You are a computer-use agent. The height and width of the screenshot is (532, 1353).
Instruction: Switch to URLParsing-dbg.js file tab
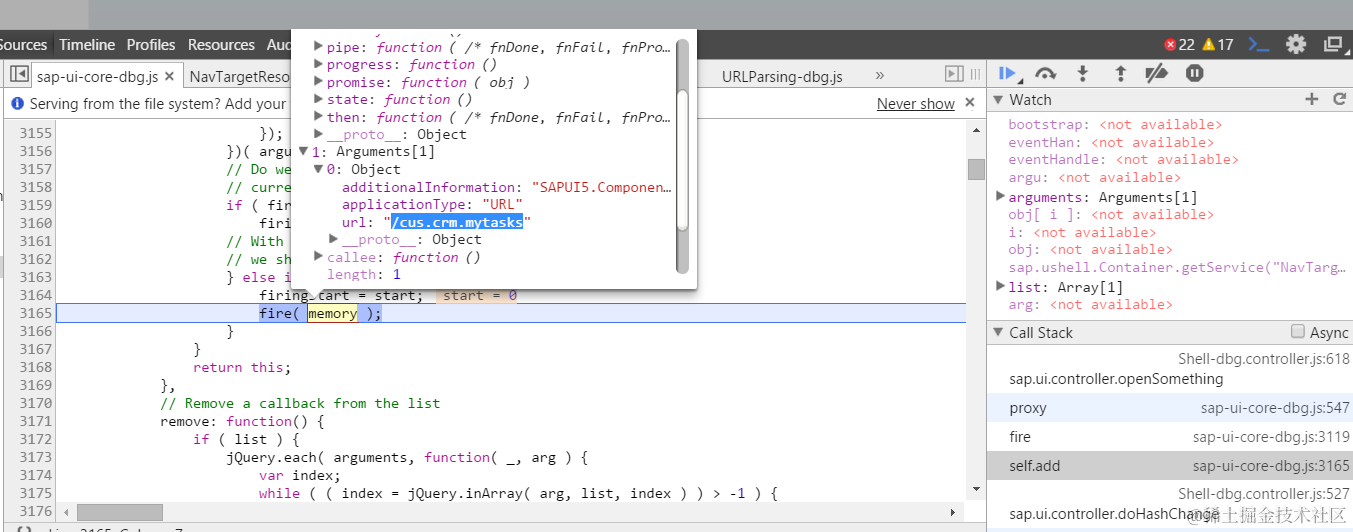click(782, 76)
